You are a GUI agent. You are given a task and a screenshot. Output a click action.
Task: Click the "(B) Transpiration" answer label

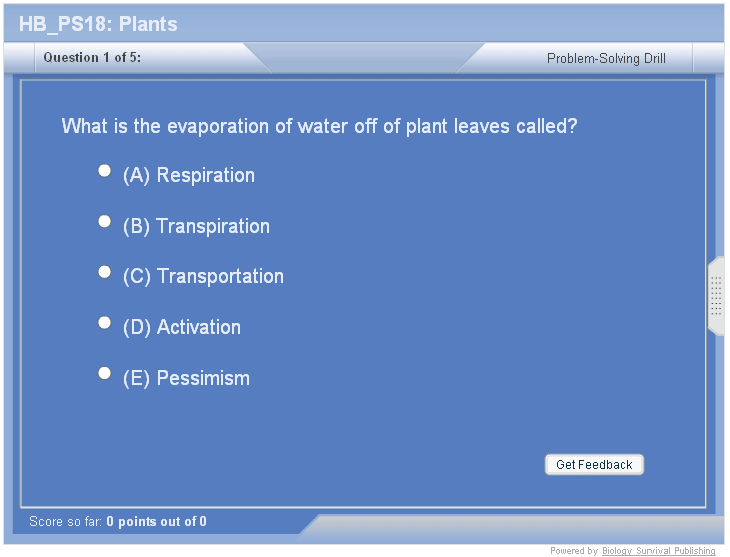(196, 227)
